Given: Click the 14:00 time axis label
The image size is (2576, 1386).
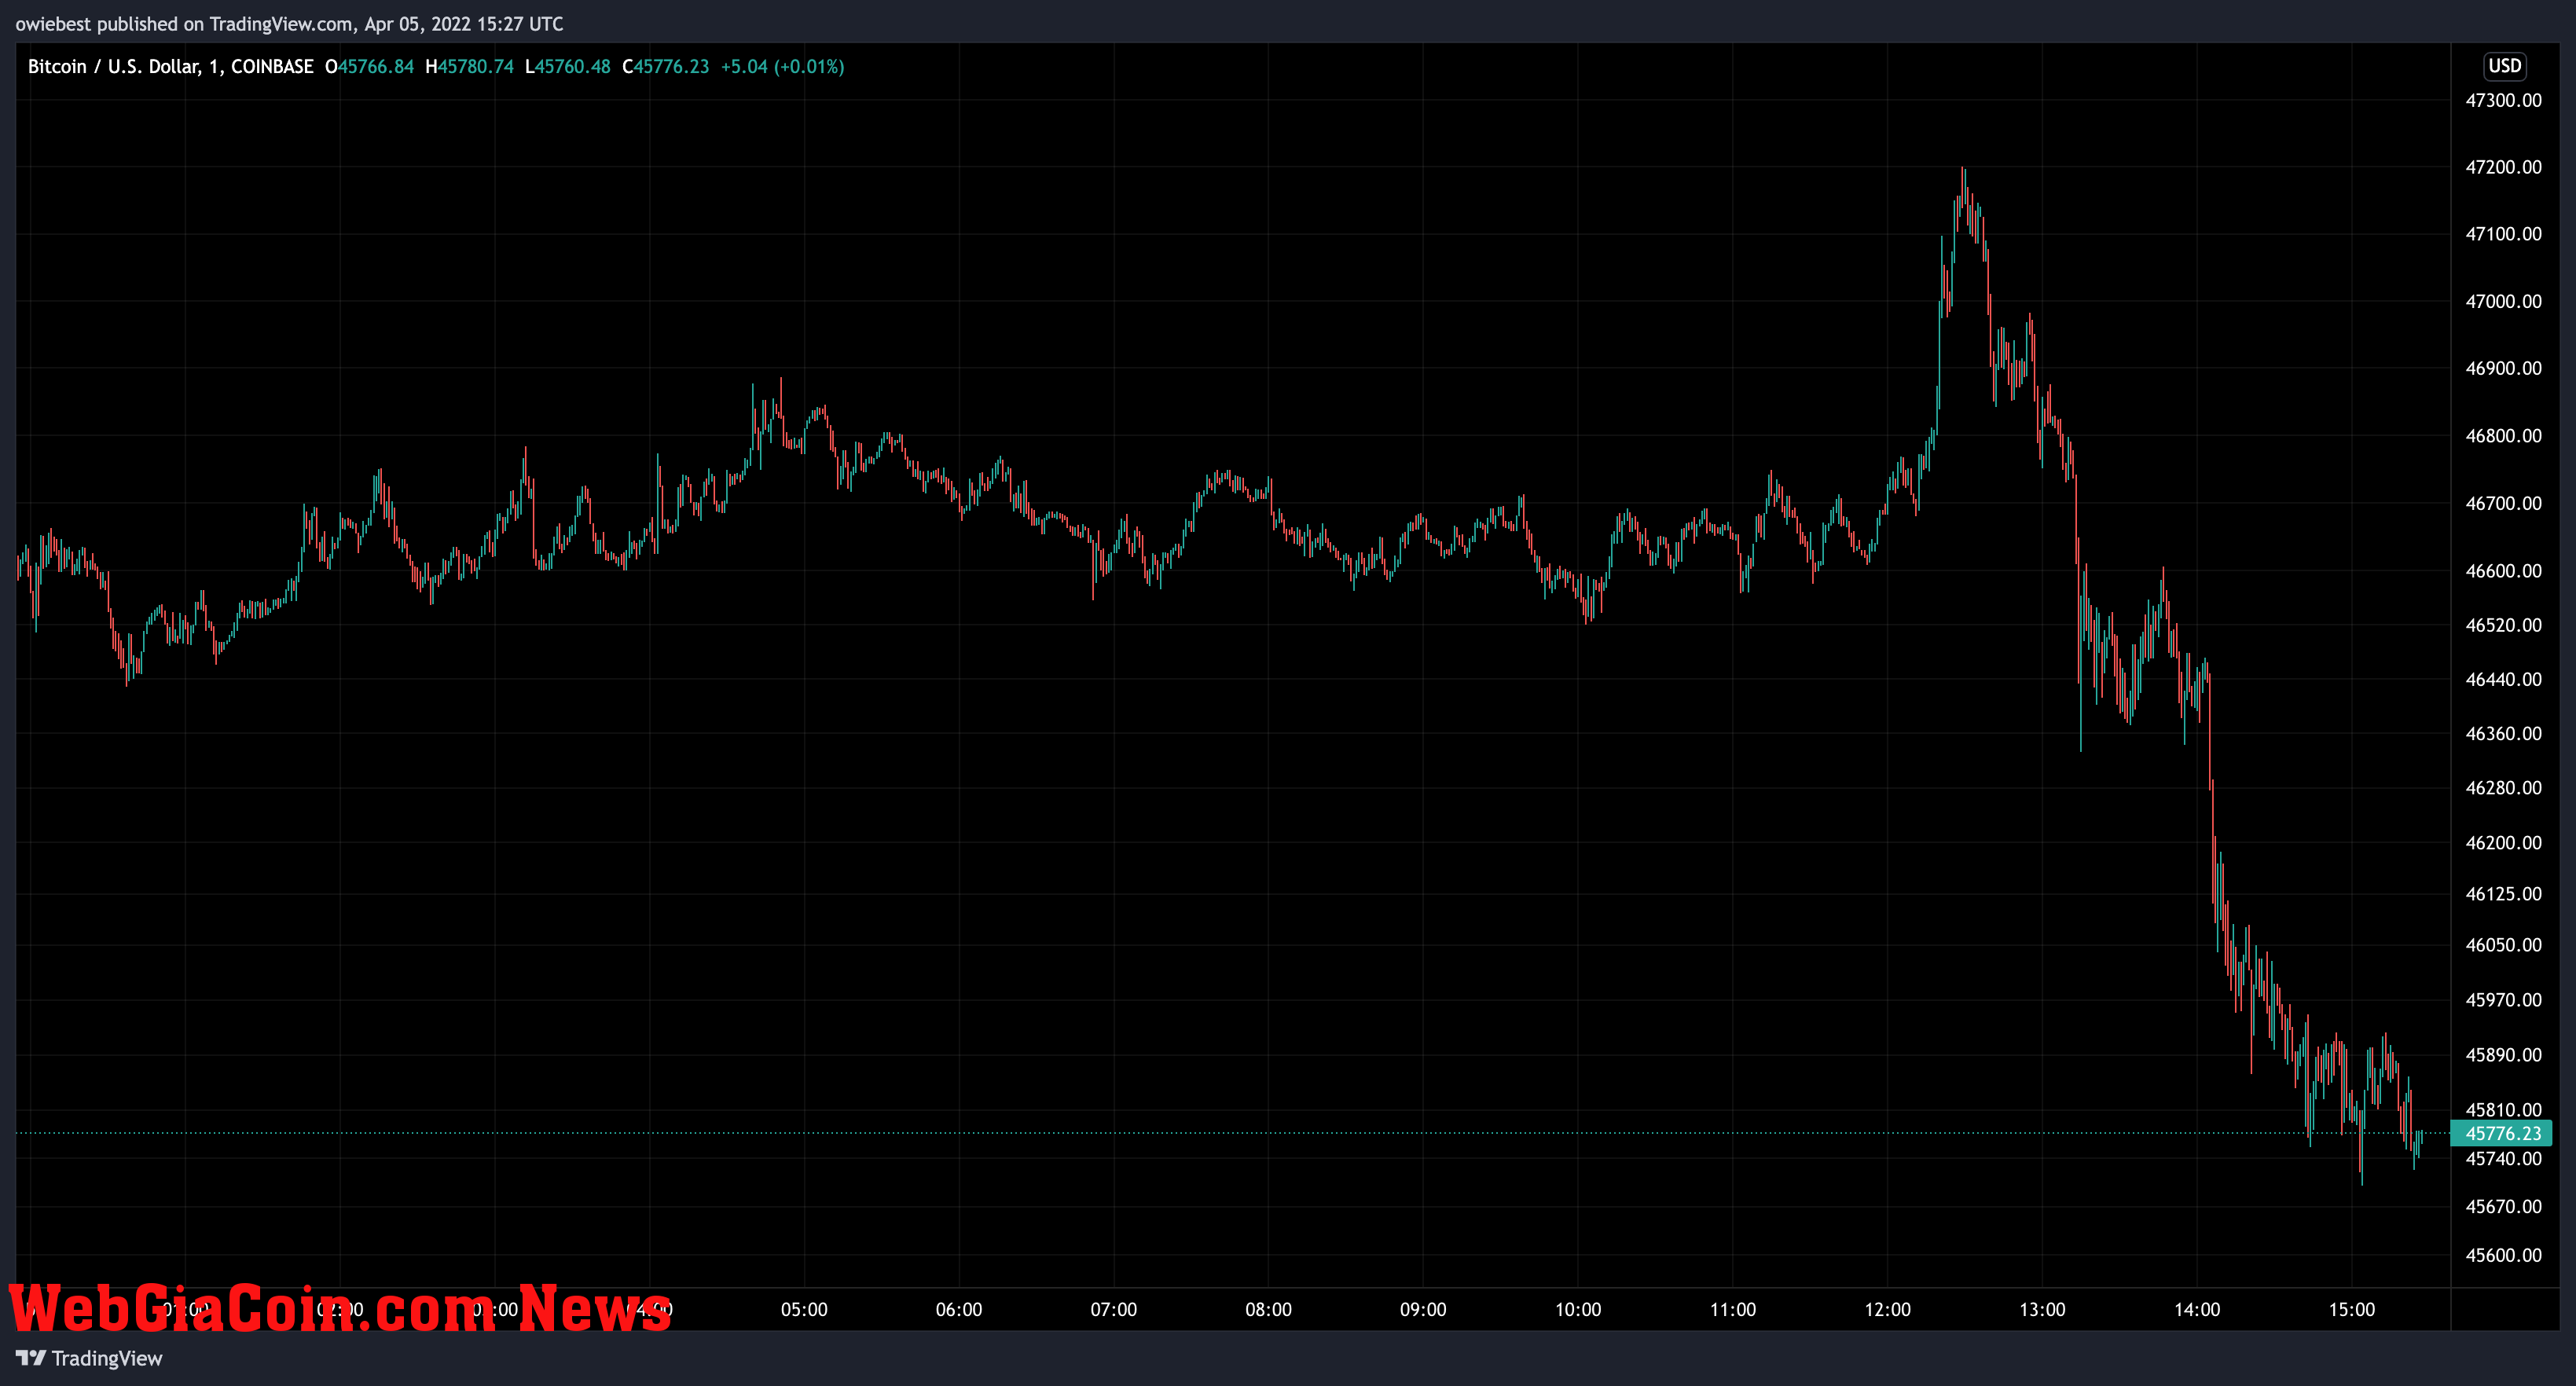Looking at the screenshot, I should (x=2197, y=1310).
